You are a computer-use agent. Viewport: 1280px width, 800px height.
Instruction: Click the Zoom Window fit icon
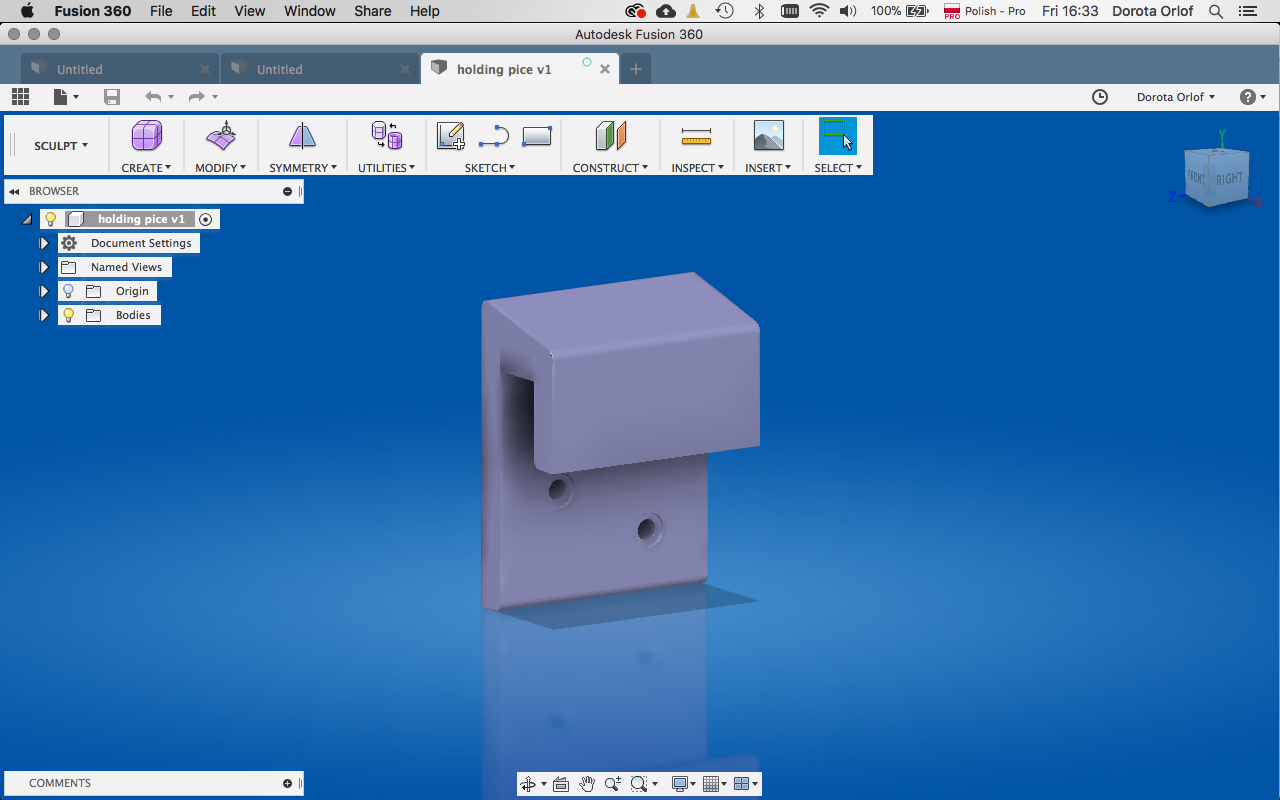[x=639, y=784]
